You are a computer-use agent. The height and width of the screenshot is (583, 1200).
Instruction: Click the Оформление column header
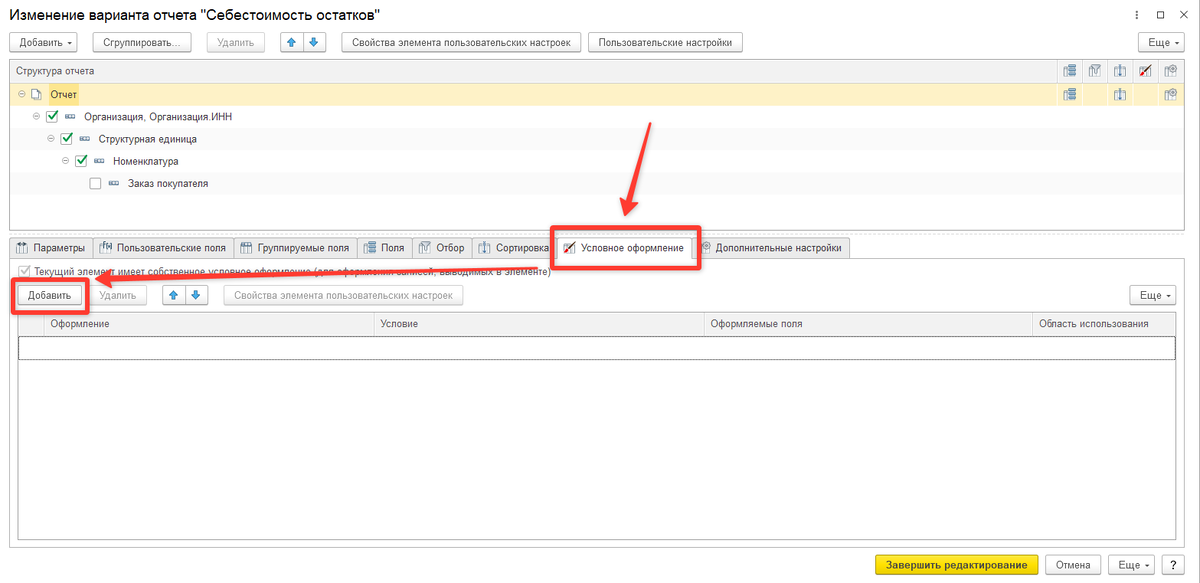tap(208, 324)
